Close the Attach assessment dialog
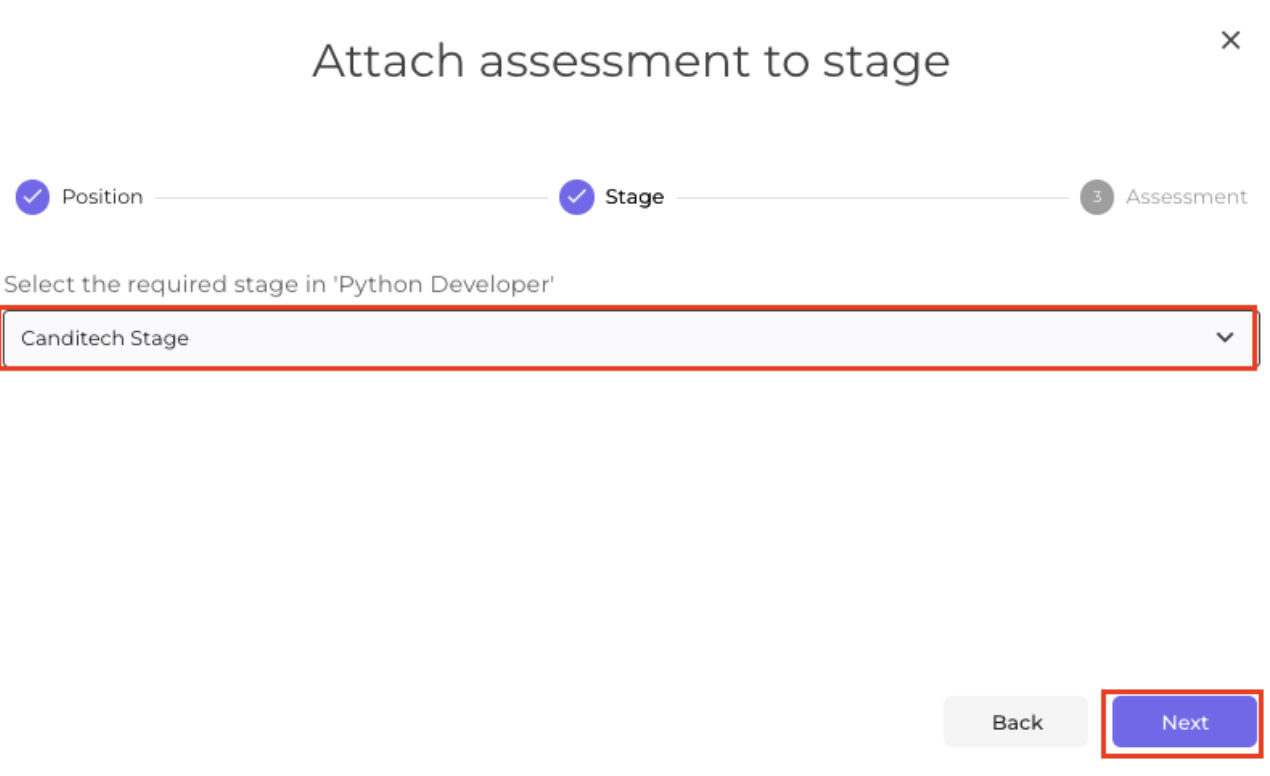 (1230, 40)
